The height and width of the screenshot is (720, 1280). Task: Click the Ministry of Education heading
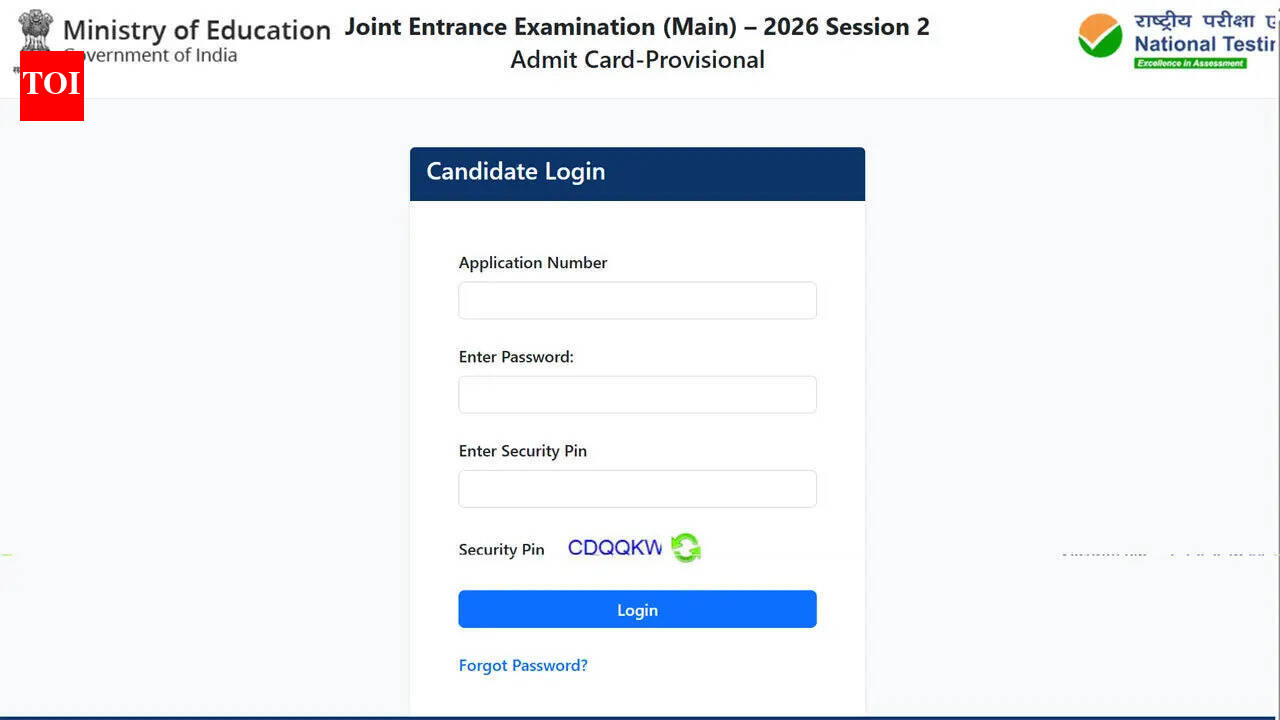click(197, 30)
